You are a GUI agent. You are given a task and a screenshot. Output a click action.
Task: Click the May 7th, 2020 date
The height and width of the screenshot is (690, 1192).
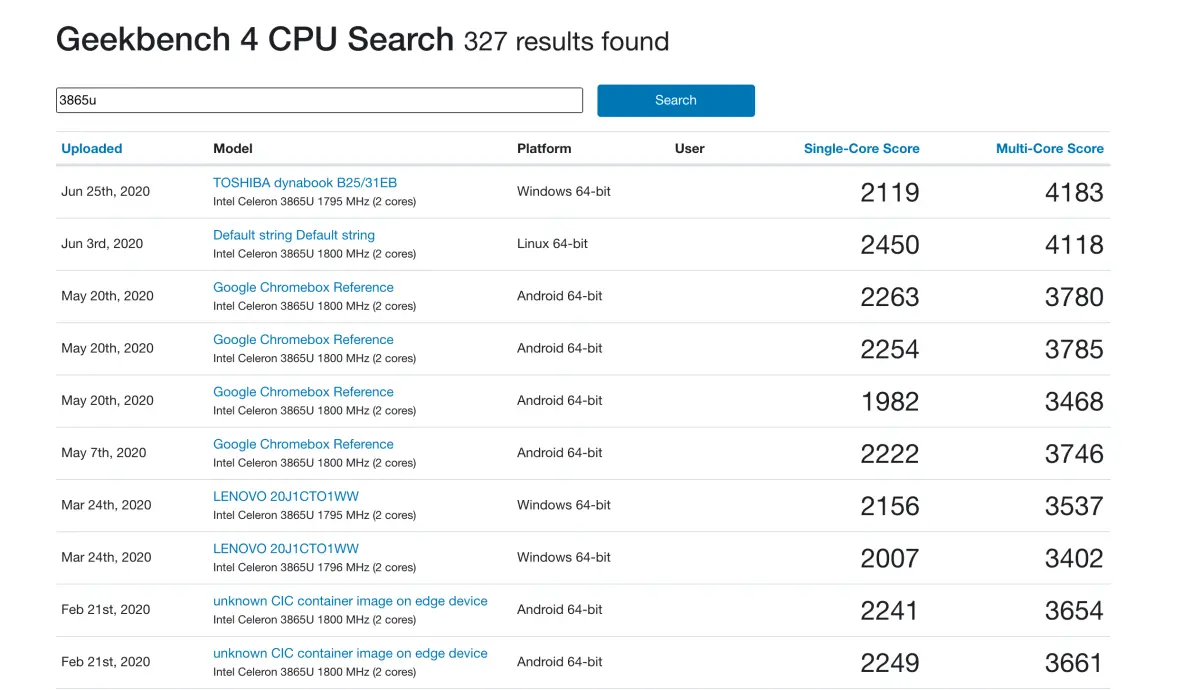pyautogui.click(x=103, y=453)
